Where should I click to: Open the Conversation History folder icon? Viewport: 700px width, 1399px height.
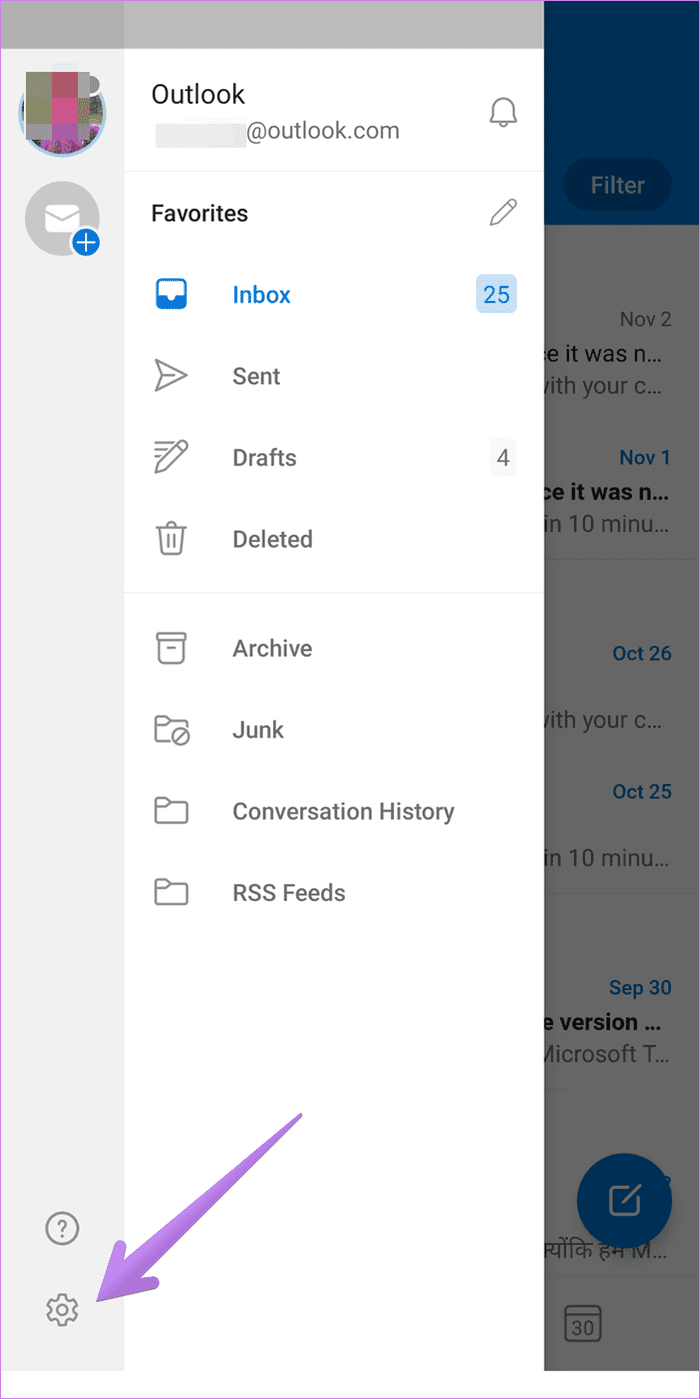click(171, 811)
